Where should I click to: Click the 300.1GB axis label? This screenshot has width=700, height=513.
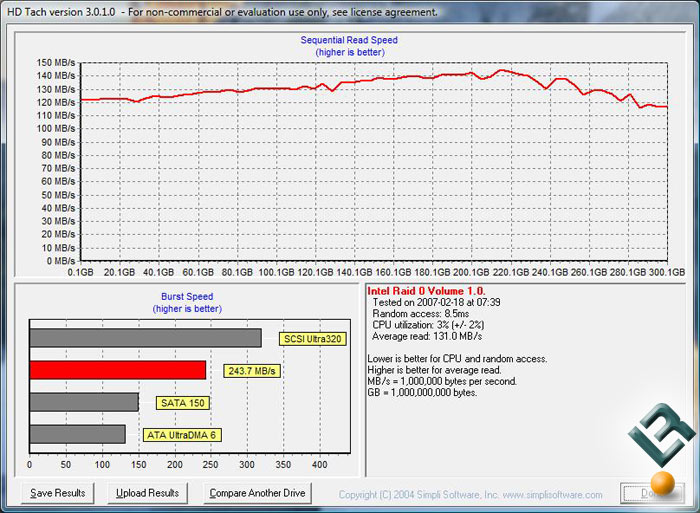coord(667,272)
